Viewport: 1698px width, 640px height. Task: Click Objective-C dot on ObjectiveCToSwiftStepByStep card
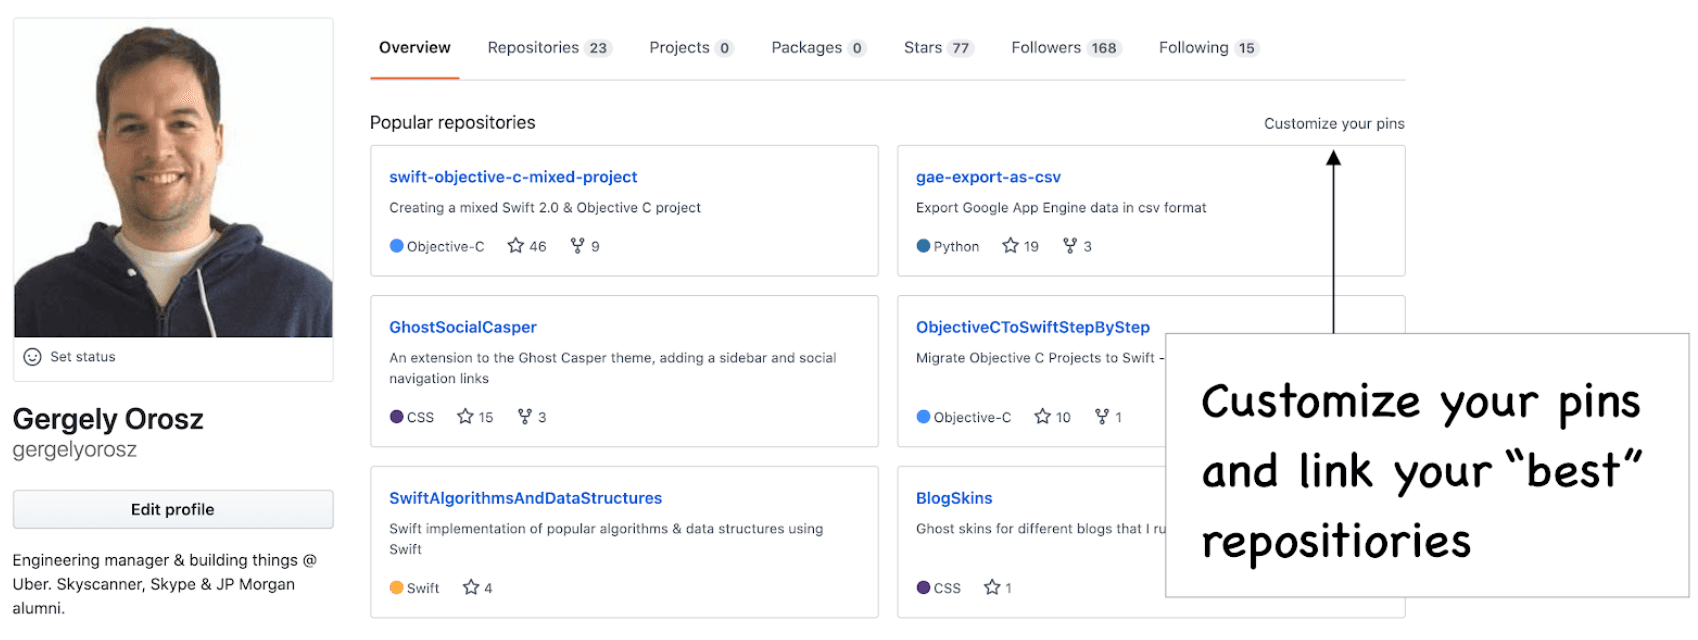tap(923, 417)
